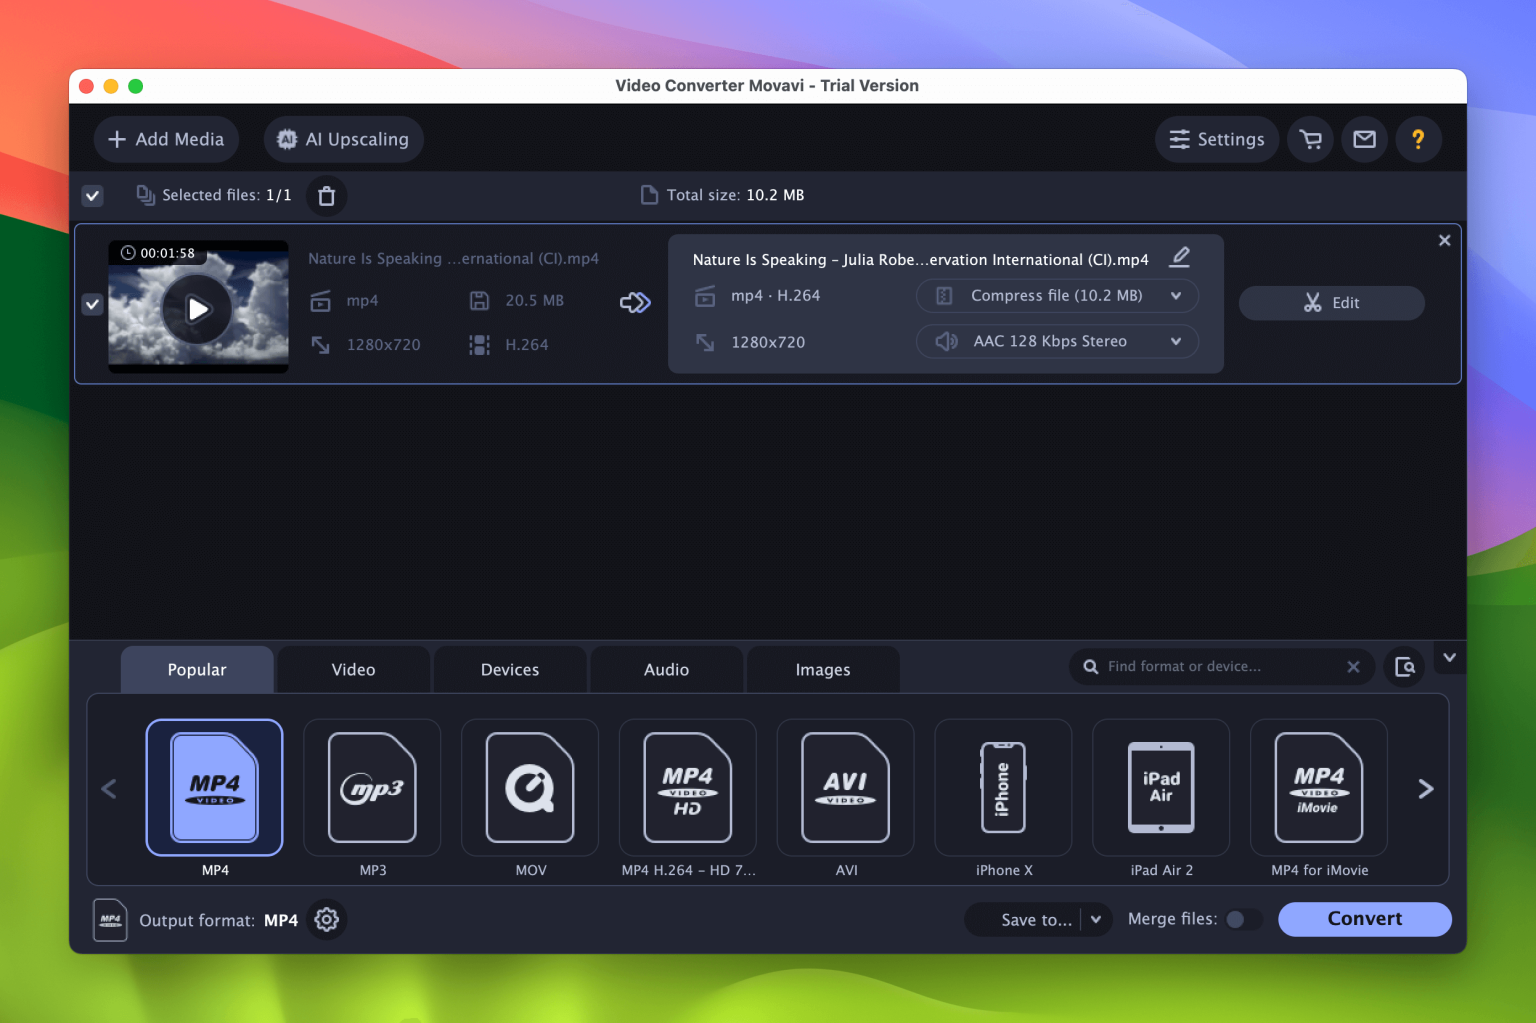1536x1023 pixels.
Task: Open the Audio formats tab
Action: tap(666, 669)
